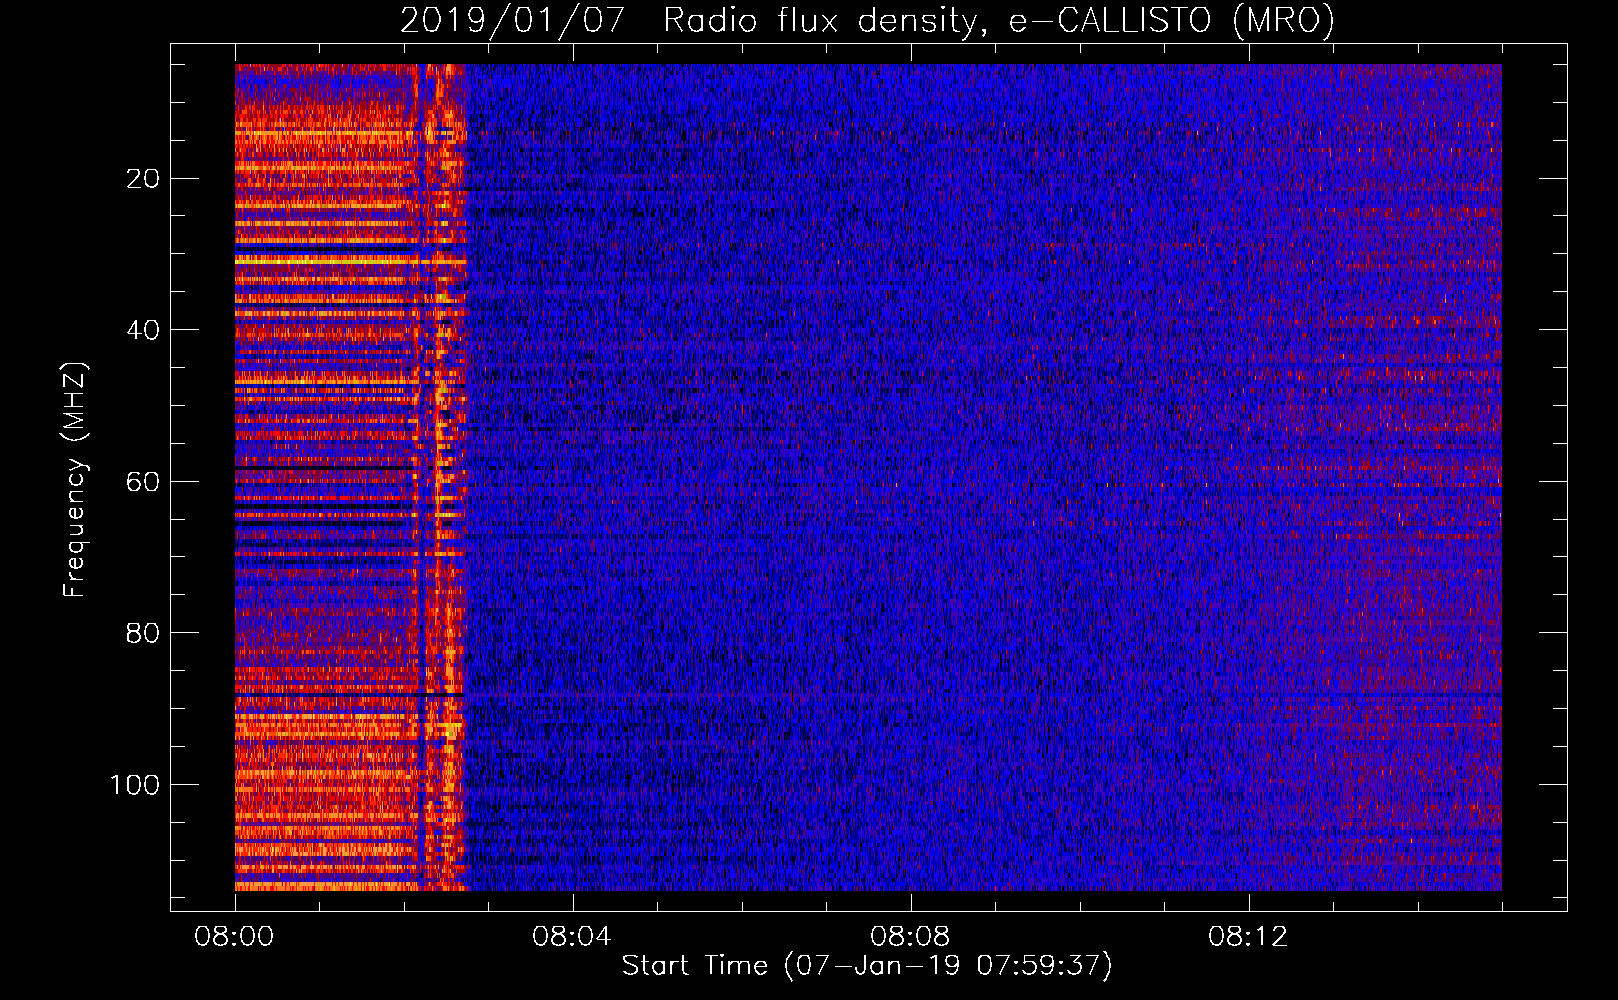Screen dimensions: 1618x1000
Task: Click the 40 MHz frequency tick label
Action: [144, 330]
